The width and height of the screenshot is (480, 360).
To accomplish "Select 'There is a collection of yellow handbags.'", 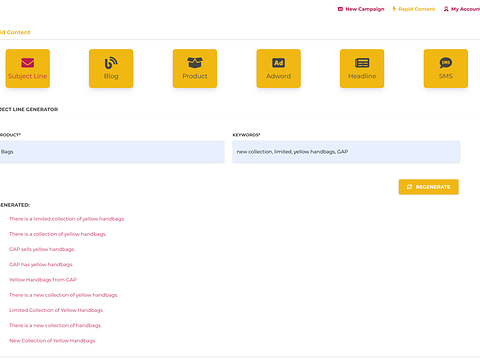I will tap(58, 234).
